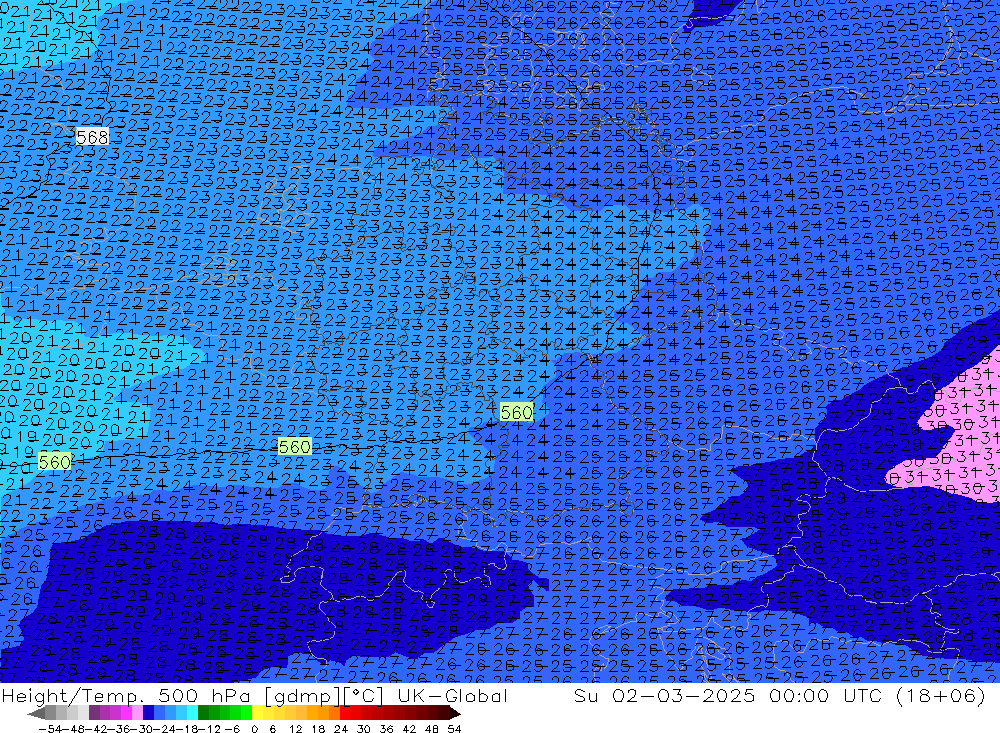
Task: Select the cyan legend swatch near -18
Action: click(192, 713)
